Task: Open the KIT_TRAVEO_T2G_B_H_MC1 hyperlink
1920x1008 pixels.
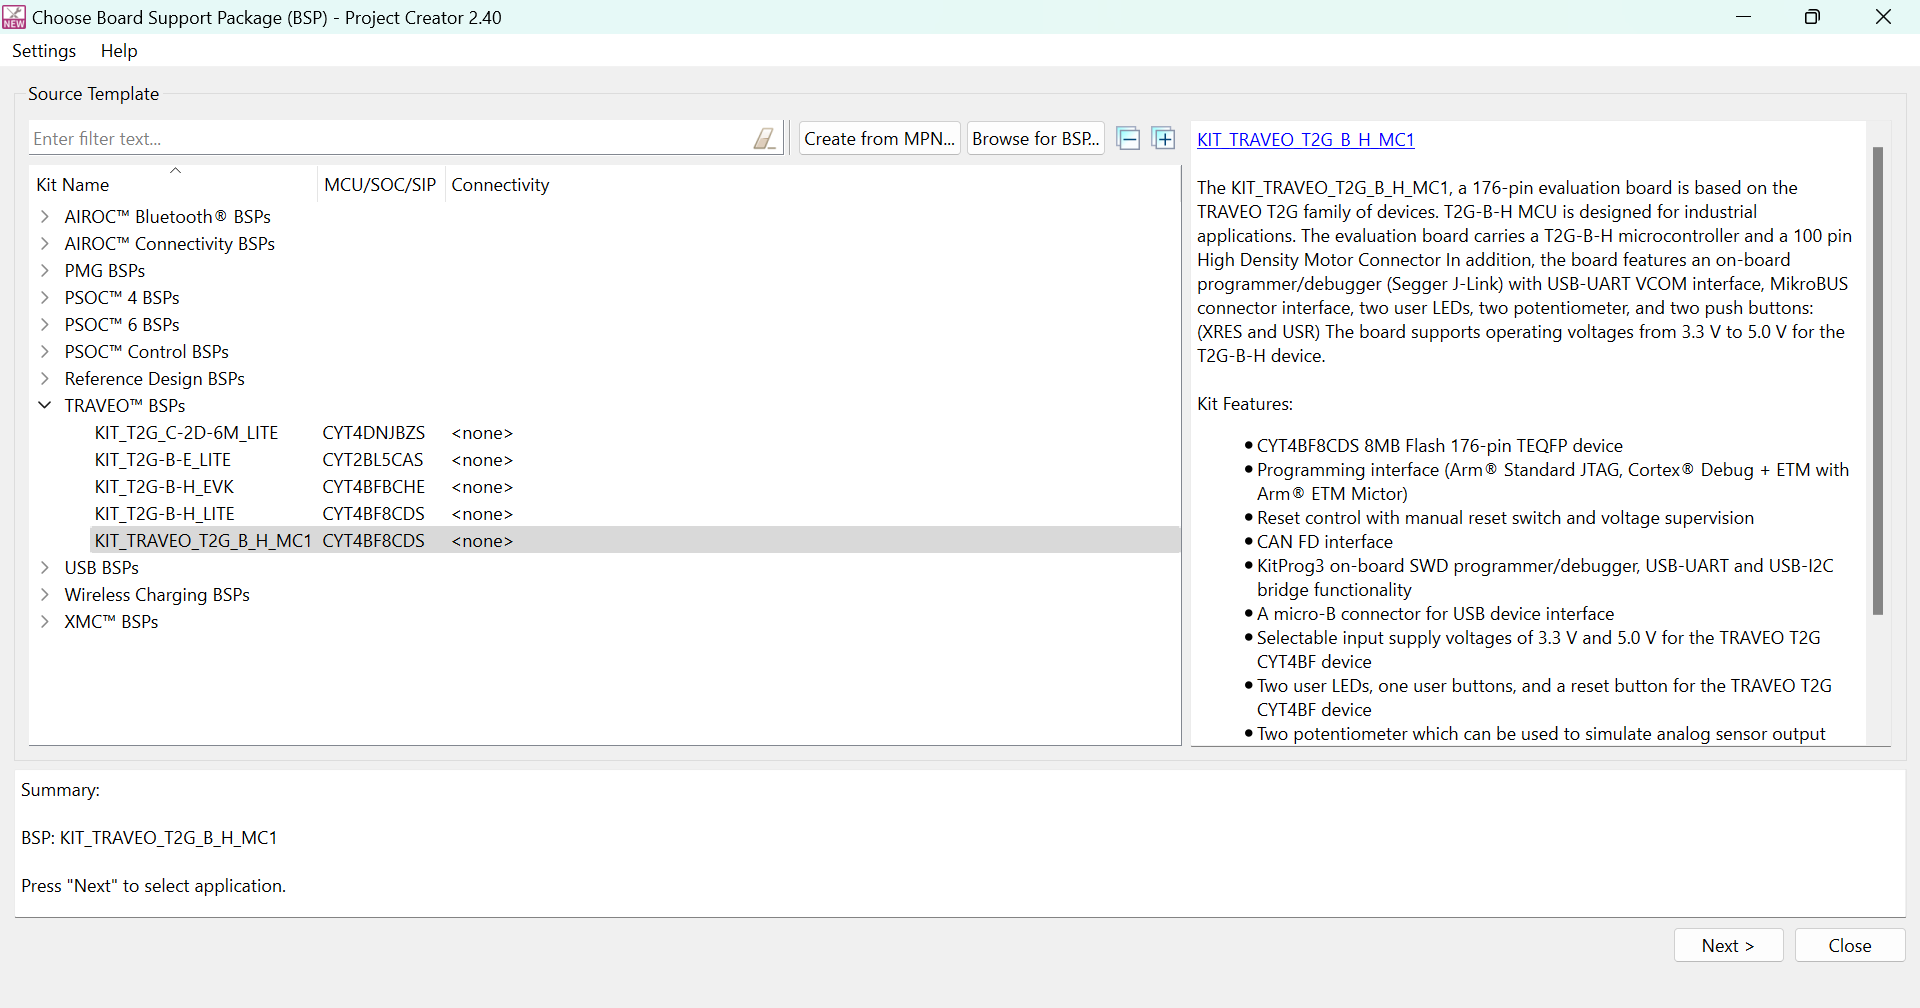Action: coord(1305,140)
